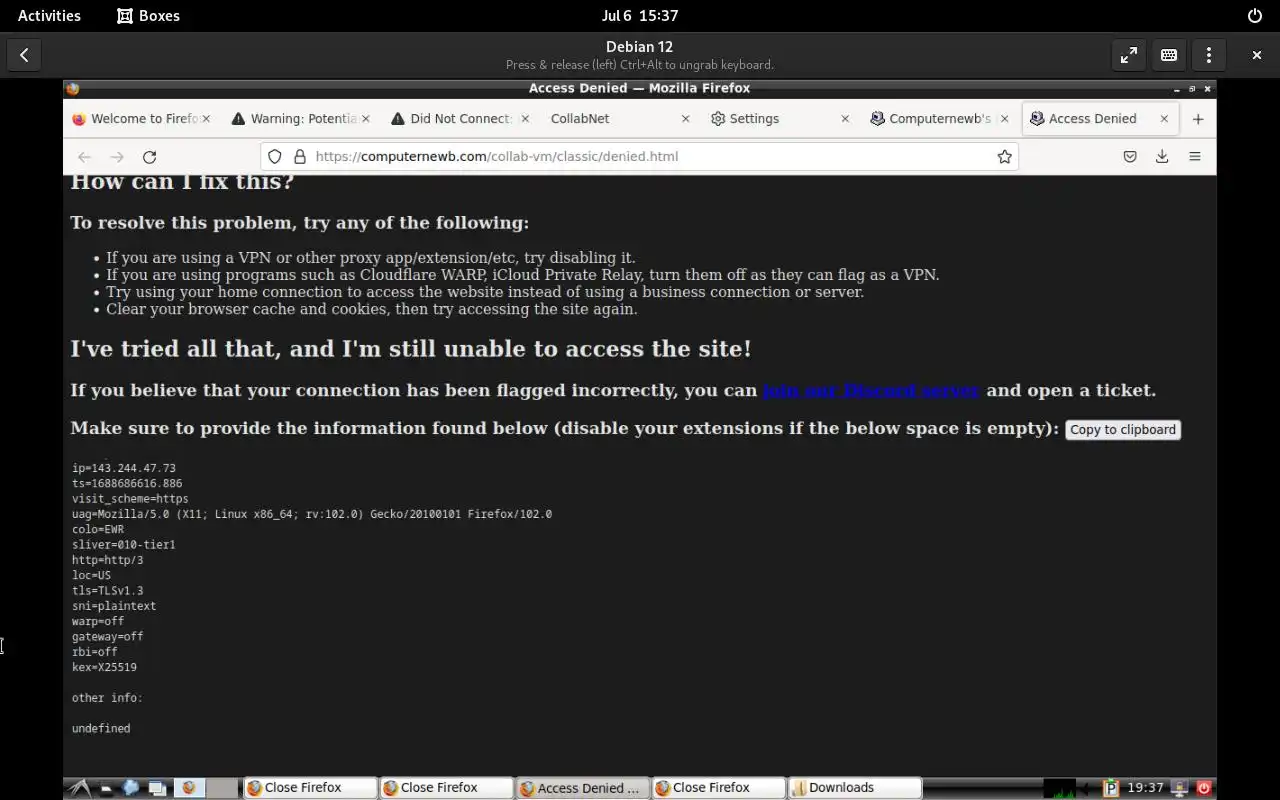
Task: Toggle fullscreen for the Debian 12 VM
Action: pos(1129,55)
